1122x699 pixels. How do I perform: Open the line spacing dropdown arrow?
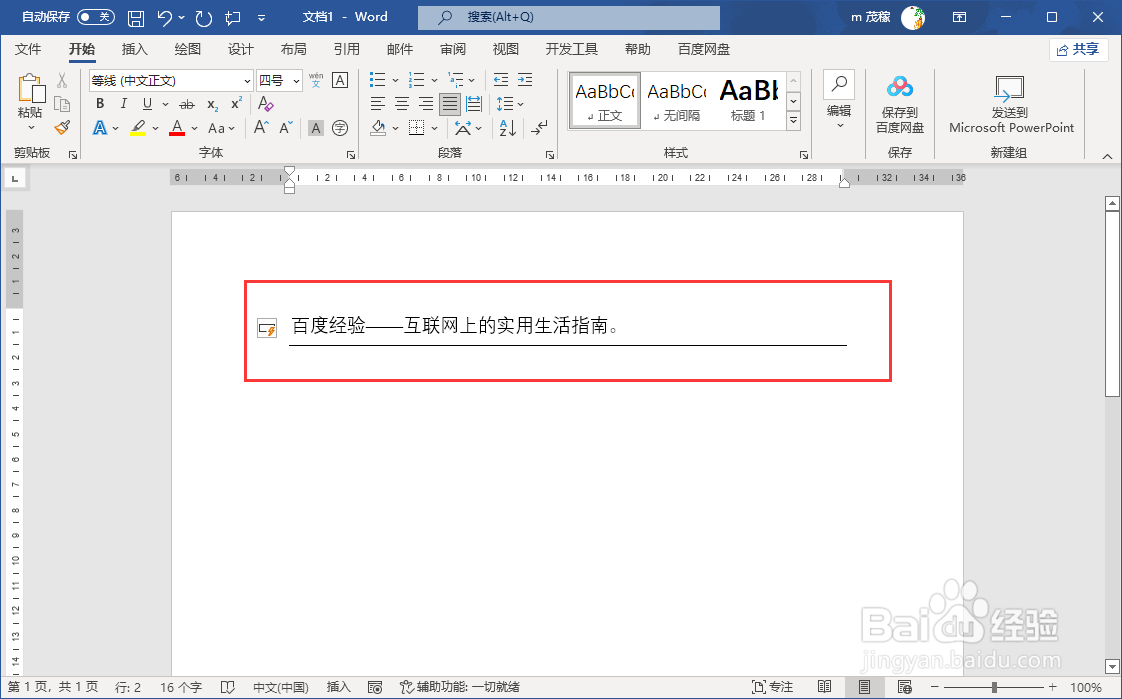click(x=520, y=104)
